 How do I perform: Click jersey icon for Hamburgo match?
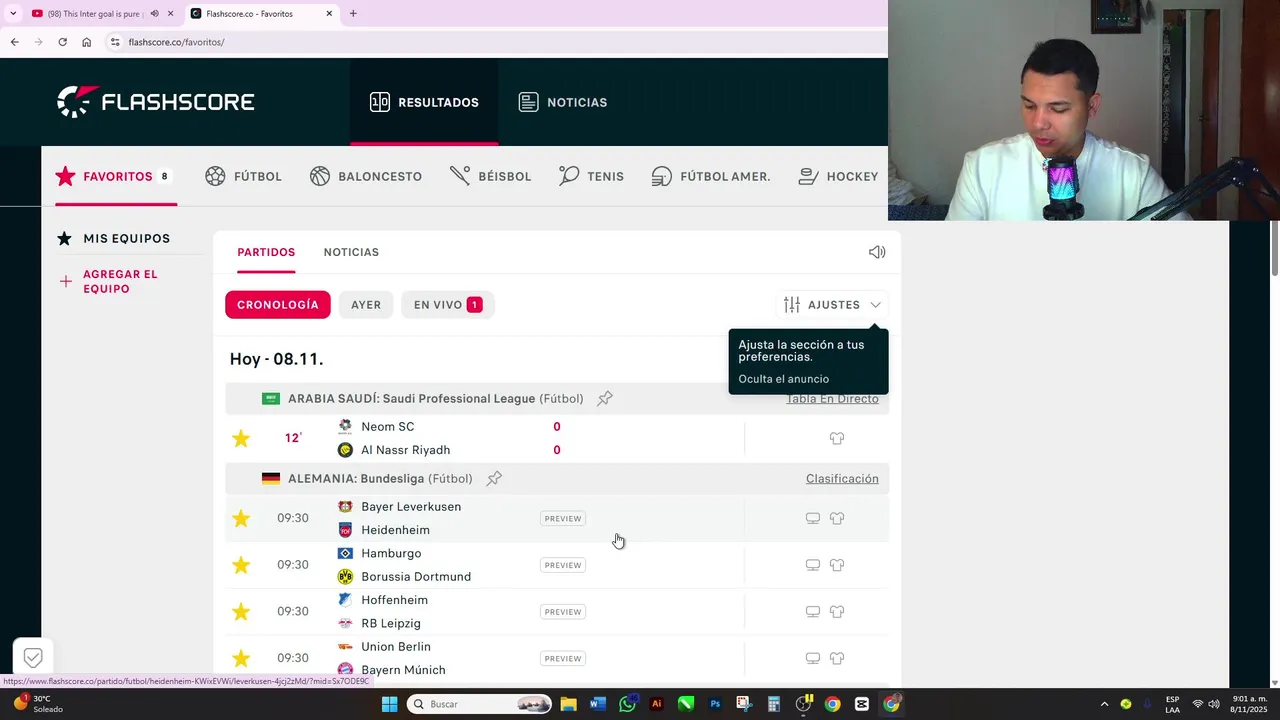point(837,565)
